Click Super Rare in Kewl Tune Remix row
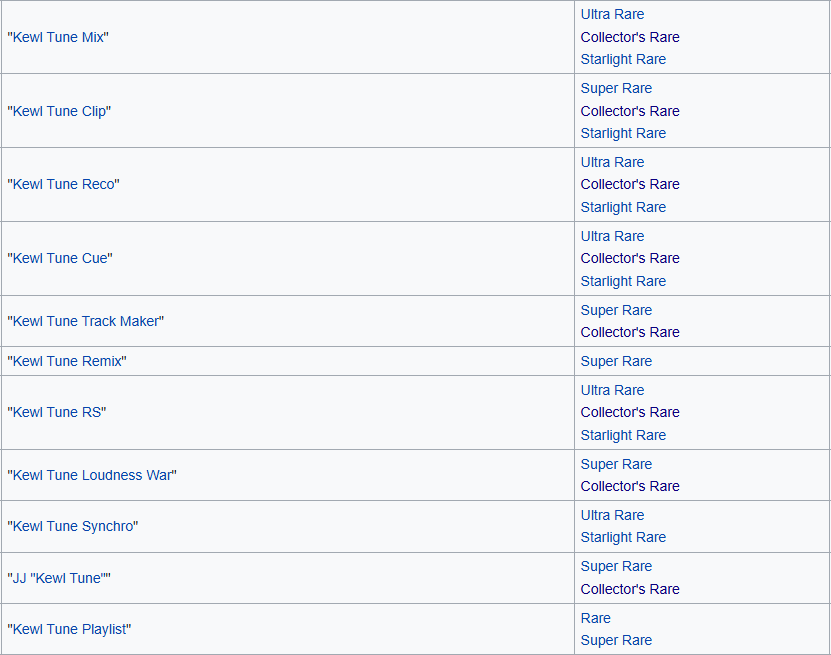Image resolution: width=831 pixels, height=655 pixels. point(616,361)
